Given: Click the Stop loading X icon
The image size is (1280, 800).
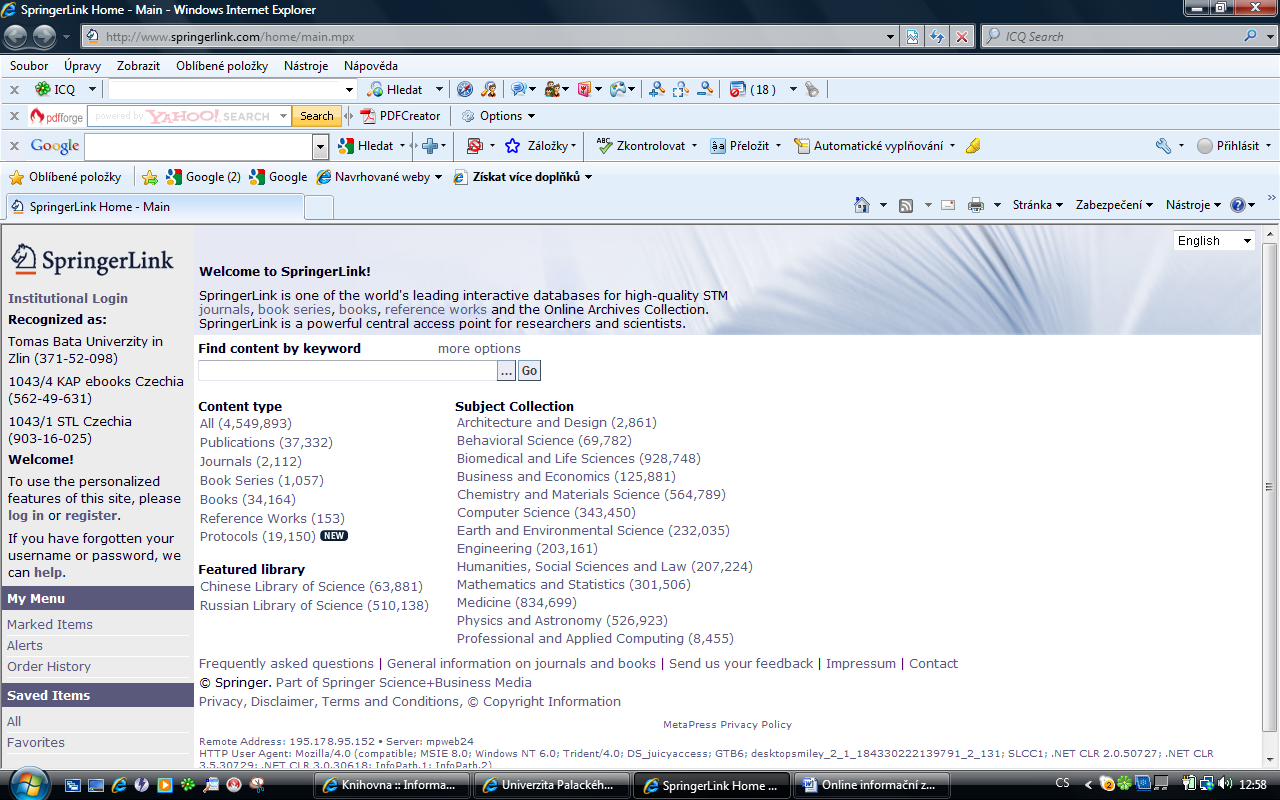Looking at the screenshot, I should click(962, 37).
